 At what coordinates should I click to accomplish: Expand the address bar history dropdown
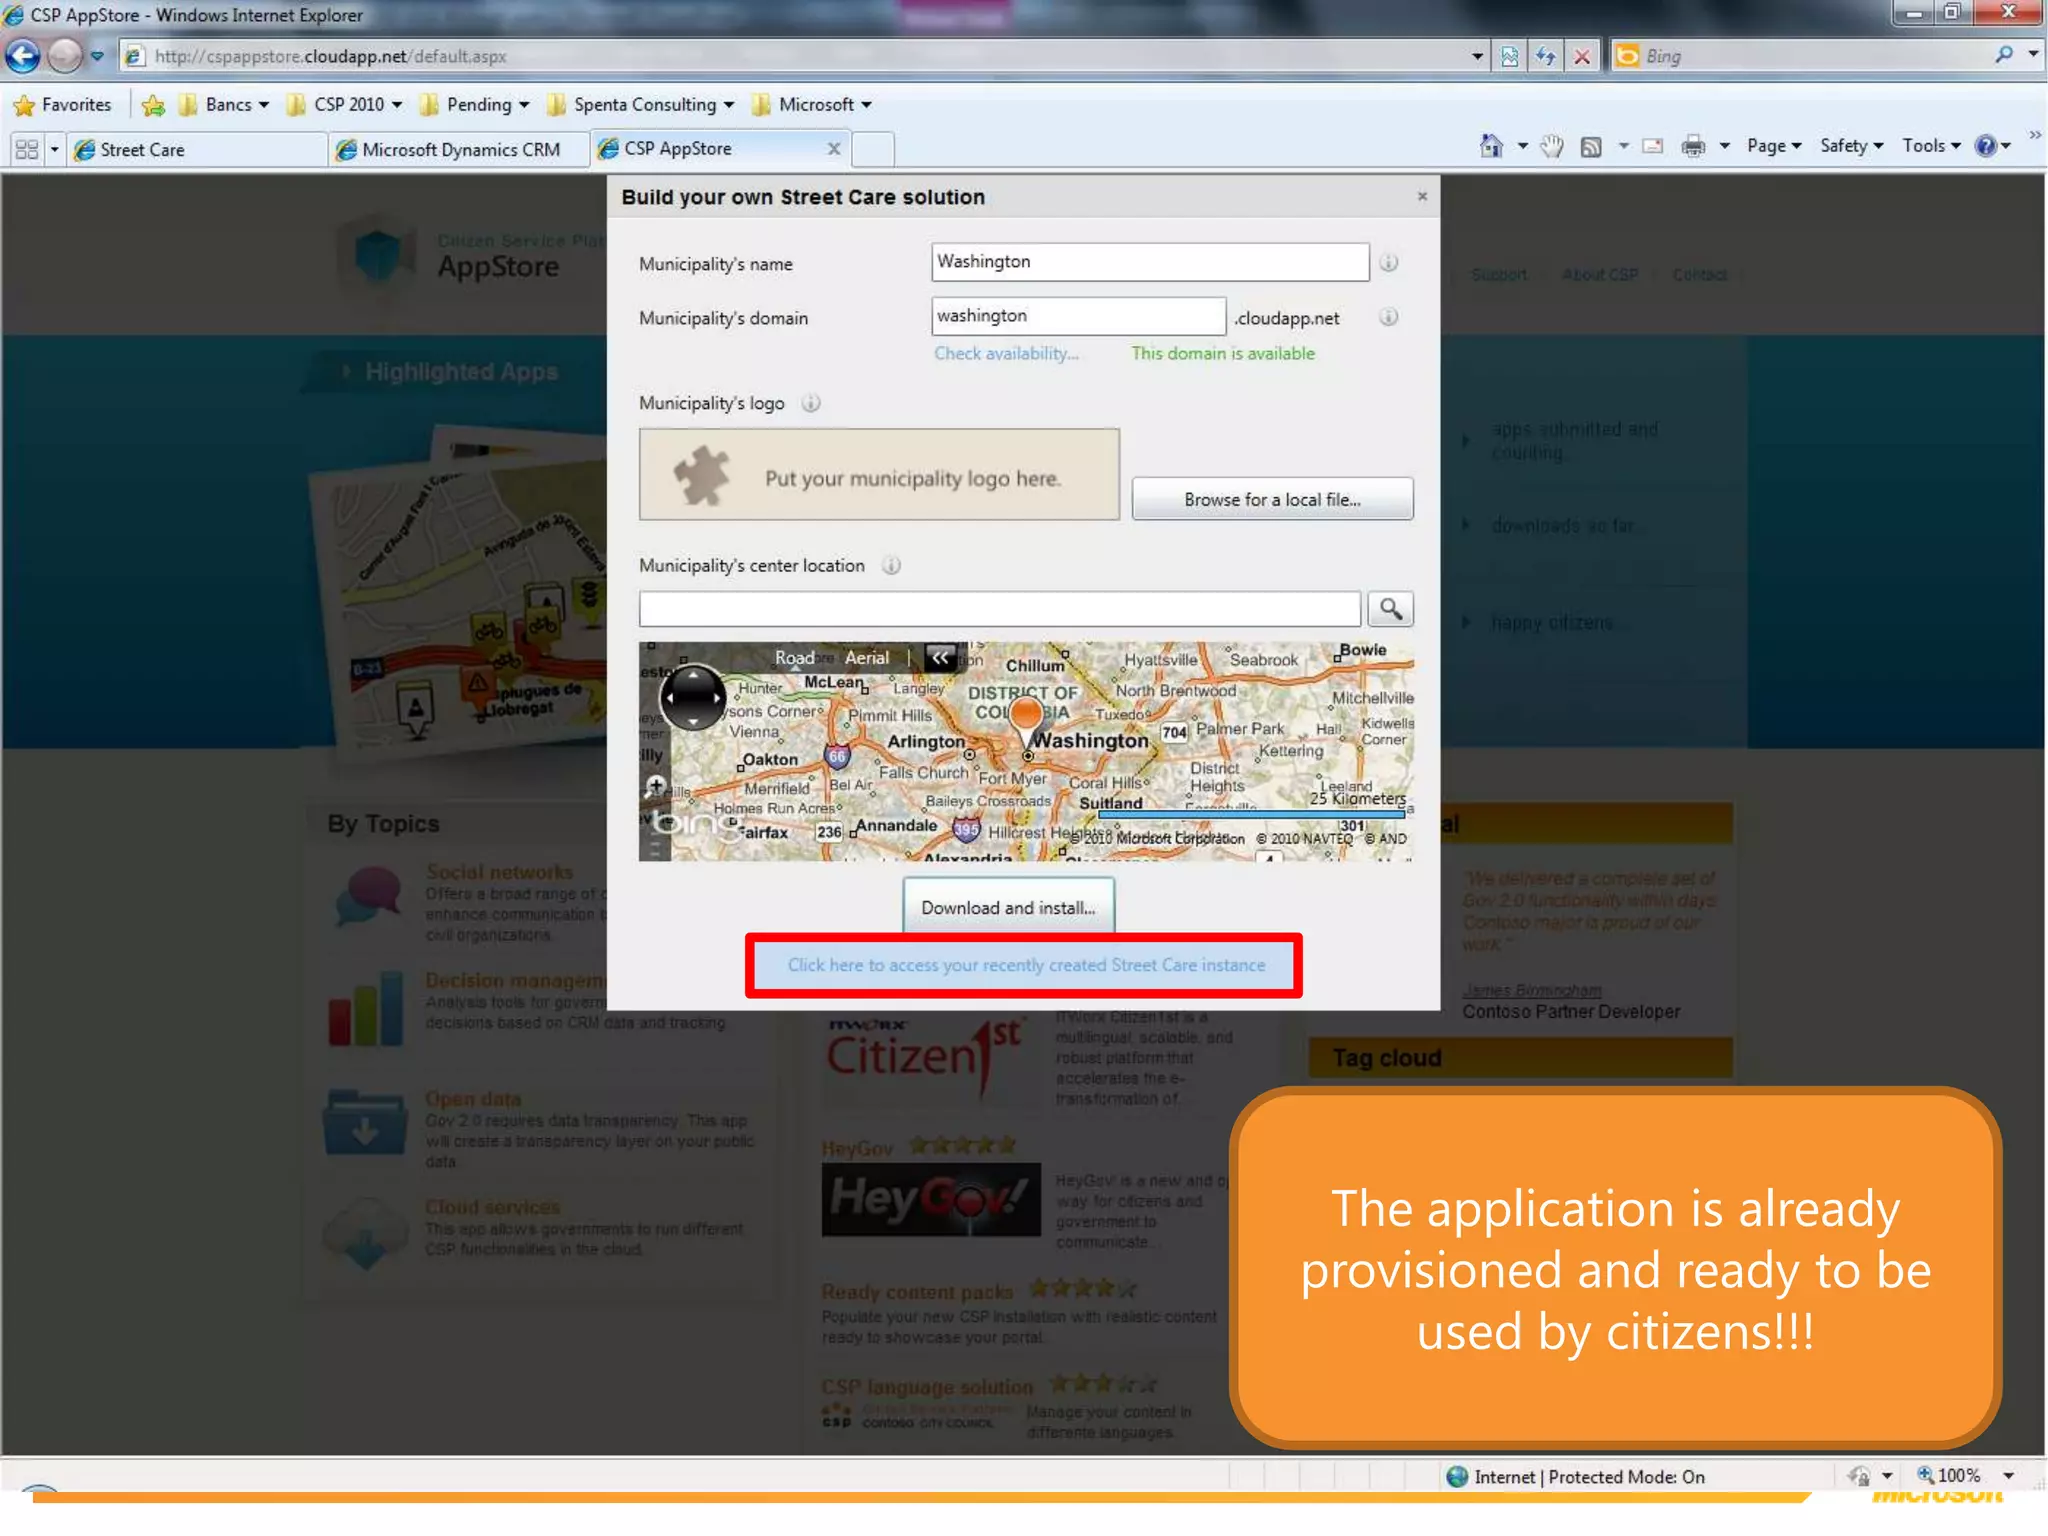tap(1476, 57)
